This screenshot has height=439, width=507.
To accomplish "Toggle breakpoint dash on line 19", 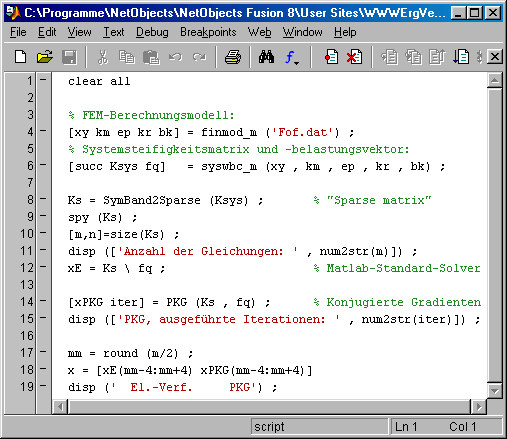I will [x=43, y=386].
